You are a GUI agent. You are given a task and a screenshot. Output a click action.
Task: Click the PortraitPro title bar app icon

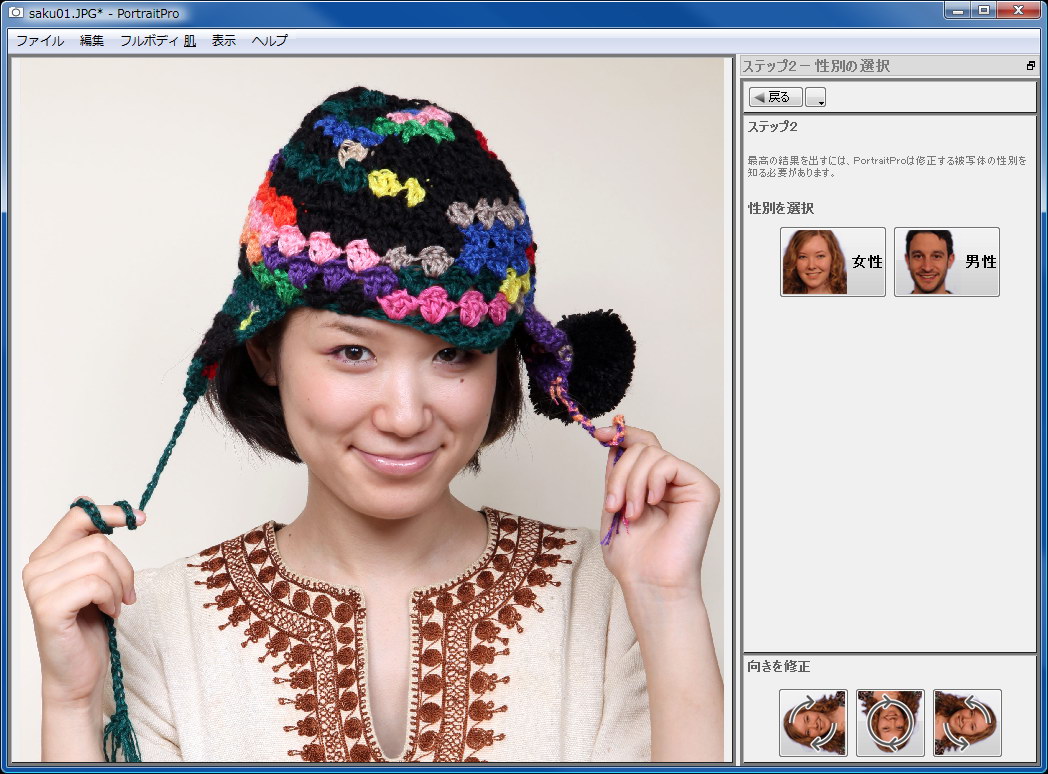tap(15, 13)
